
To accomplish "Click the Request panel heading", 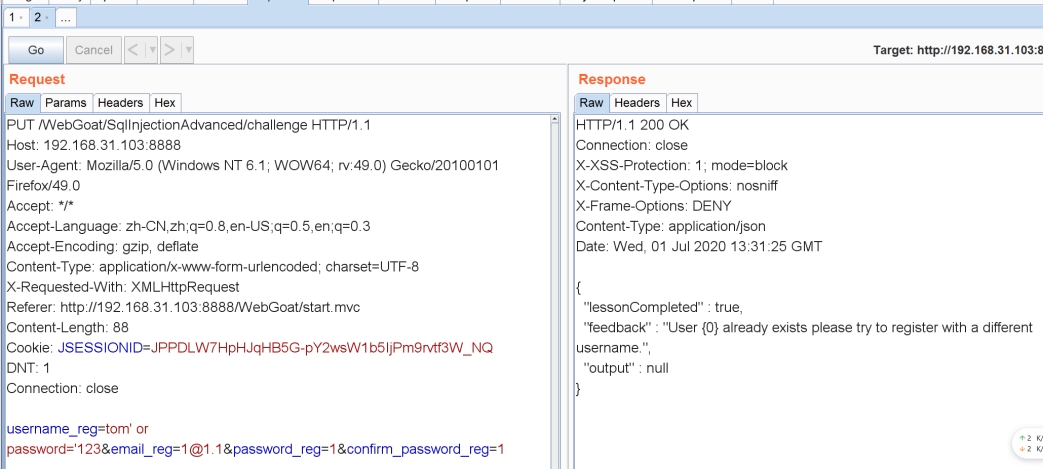I will pos(37,79).
